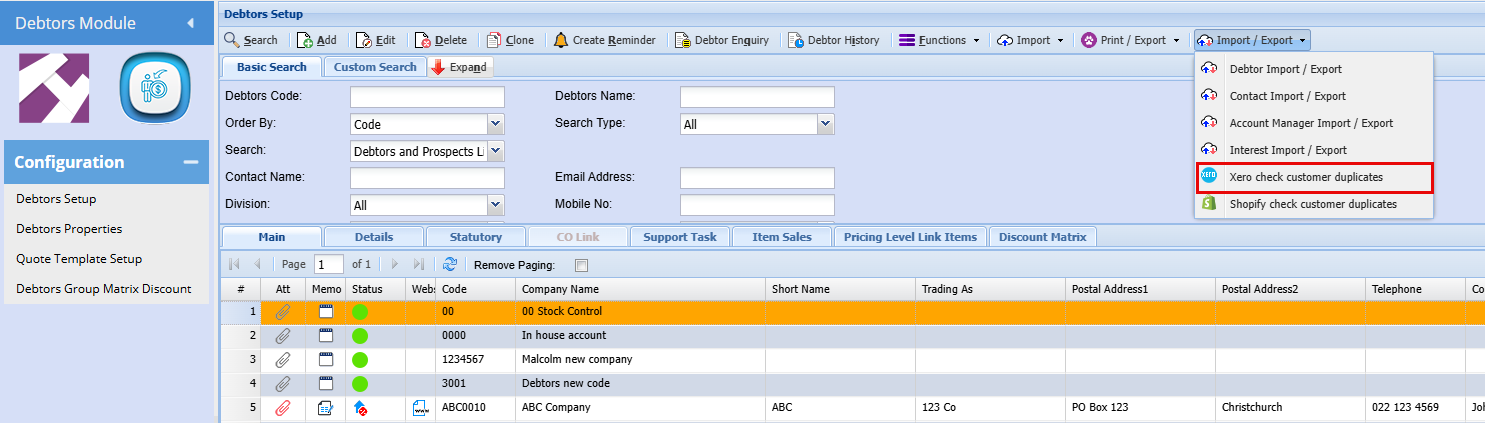
Task: Open the Order By dropdown
Action: [495, 125]
